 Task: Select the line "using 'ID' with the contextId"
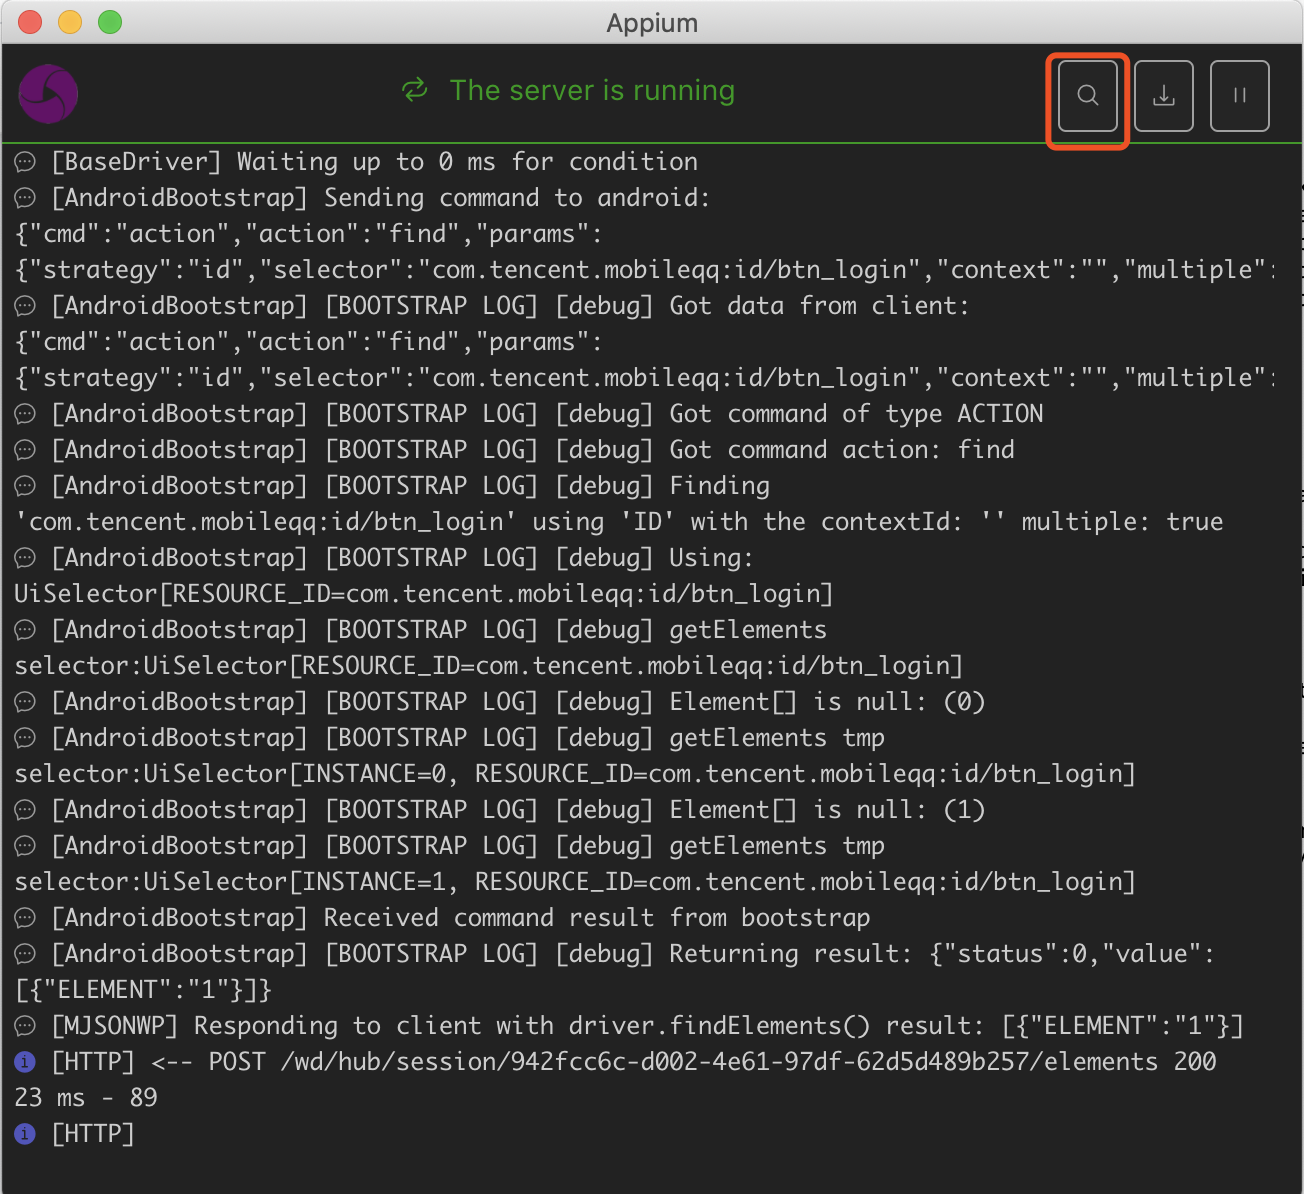coord(619,522)
